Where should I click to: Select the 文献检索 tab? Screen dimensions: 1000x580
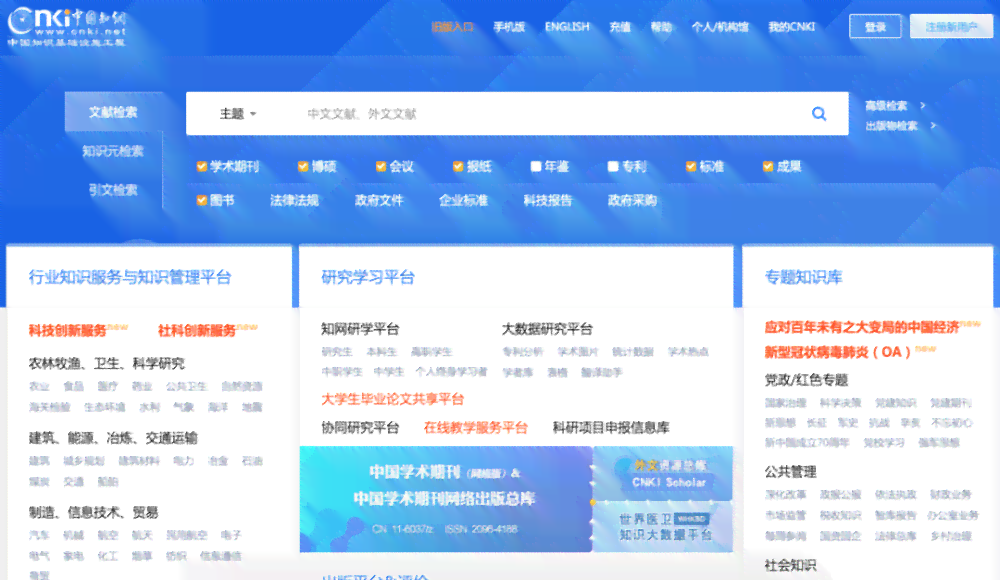pos(114,112)
